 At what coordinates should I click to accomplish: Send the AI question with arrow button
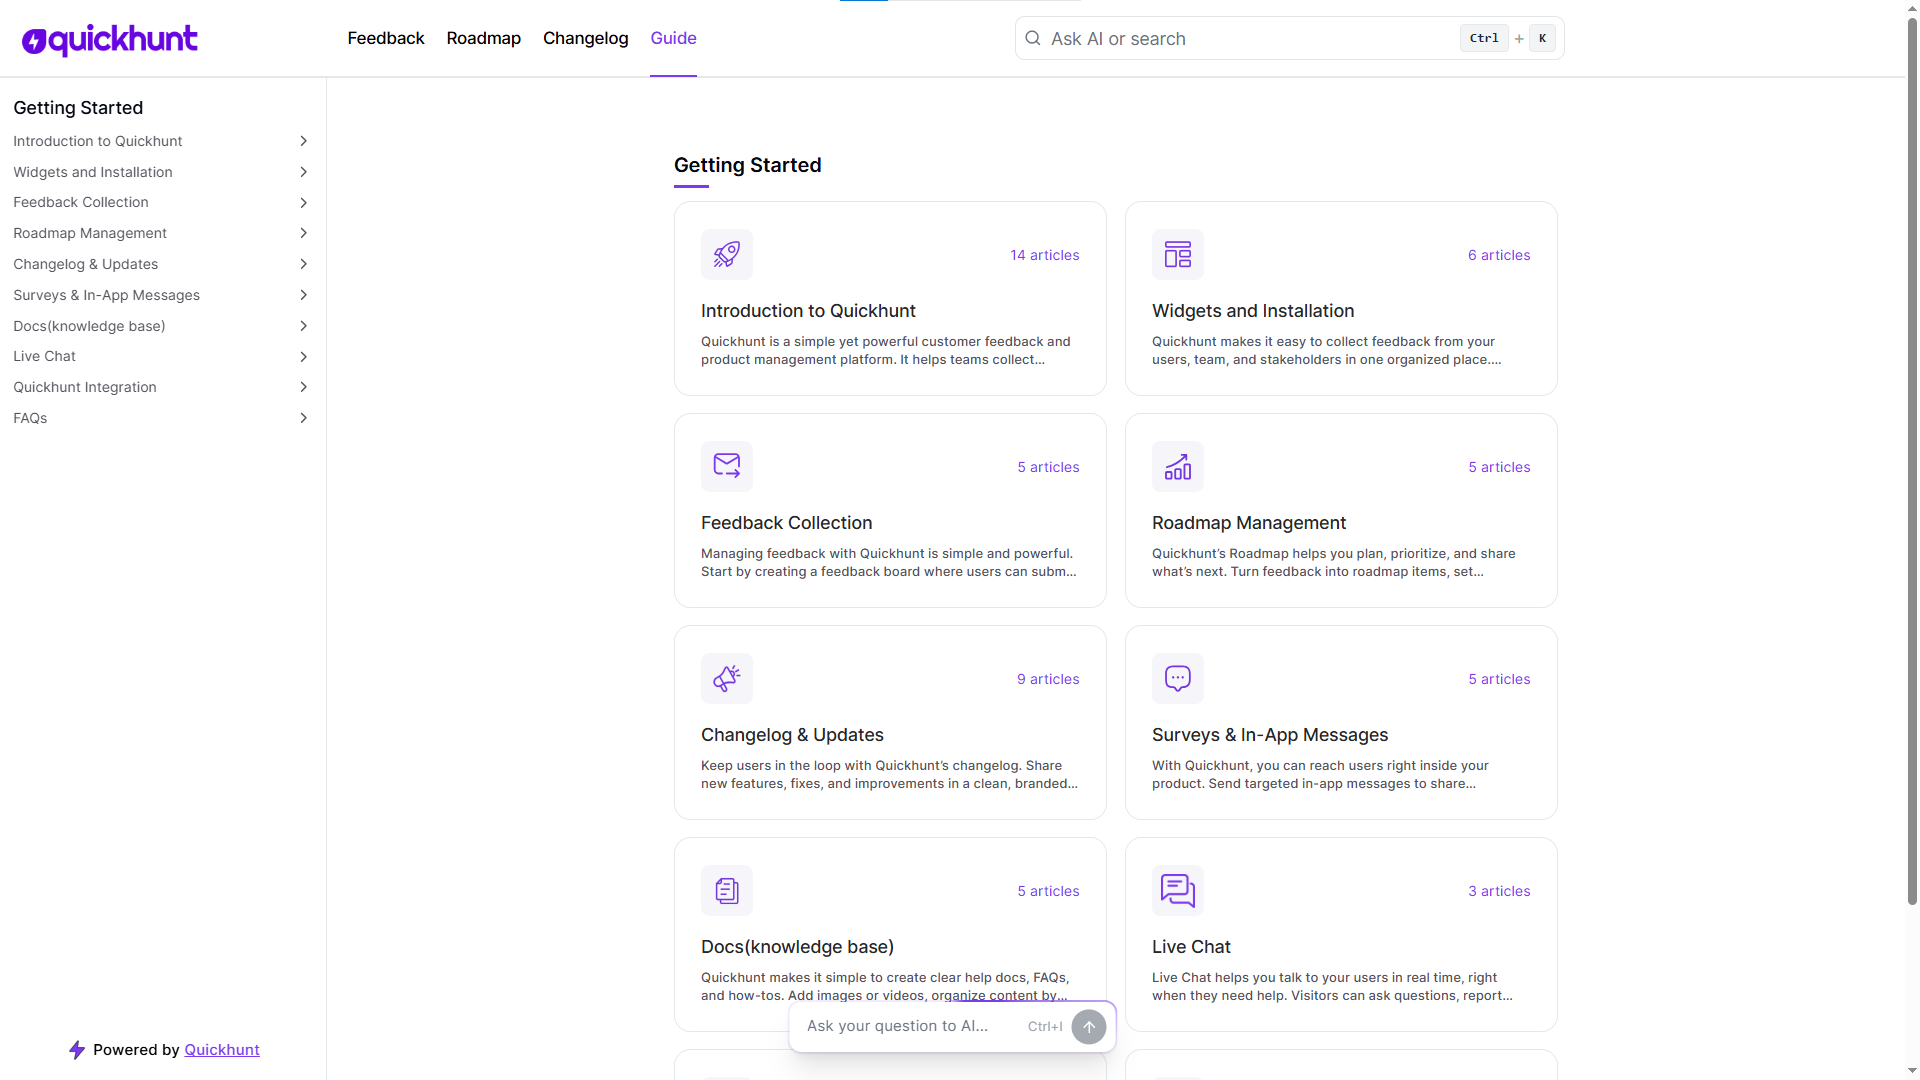1089,1026
